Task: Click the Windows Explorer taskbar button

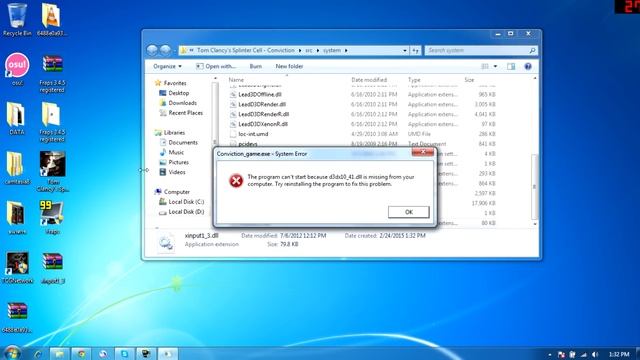Action: coord(60,354)
